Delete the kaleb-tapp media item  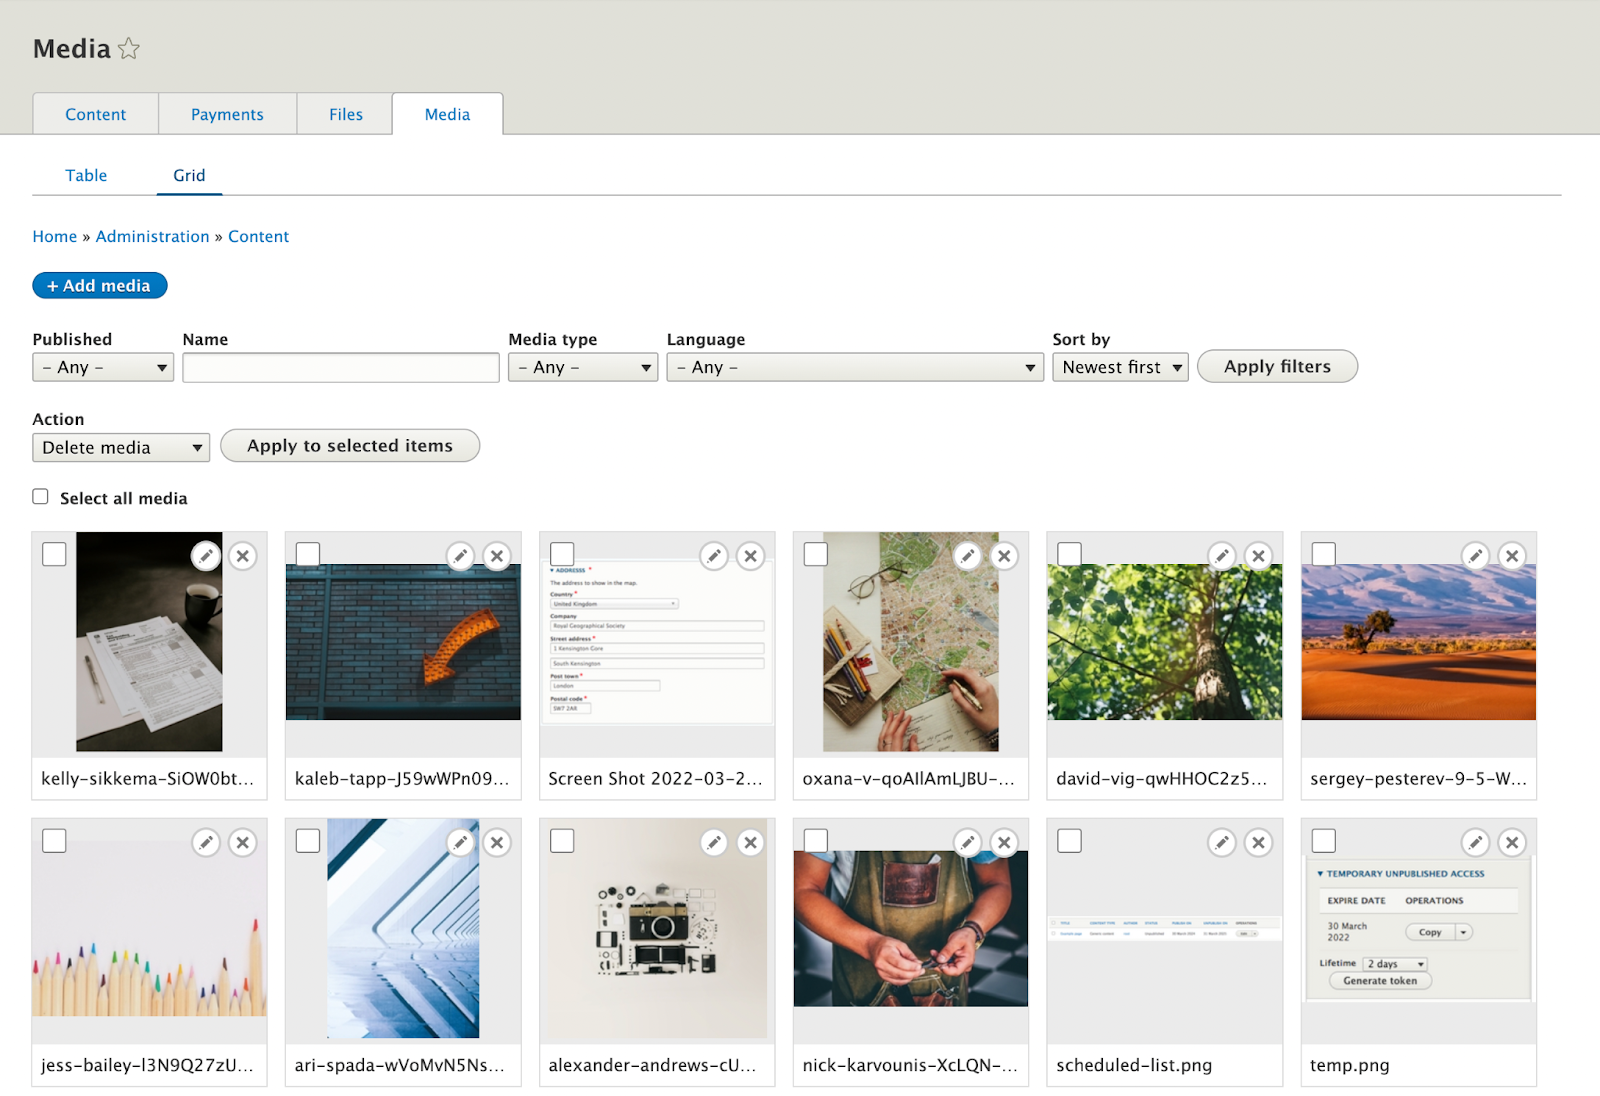click(497, 556)
